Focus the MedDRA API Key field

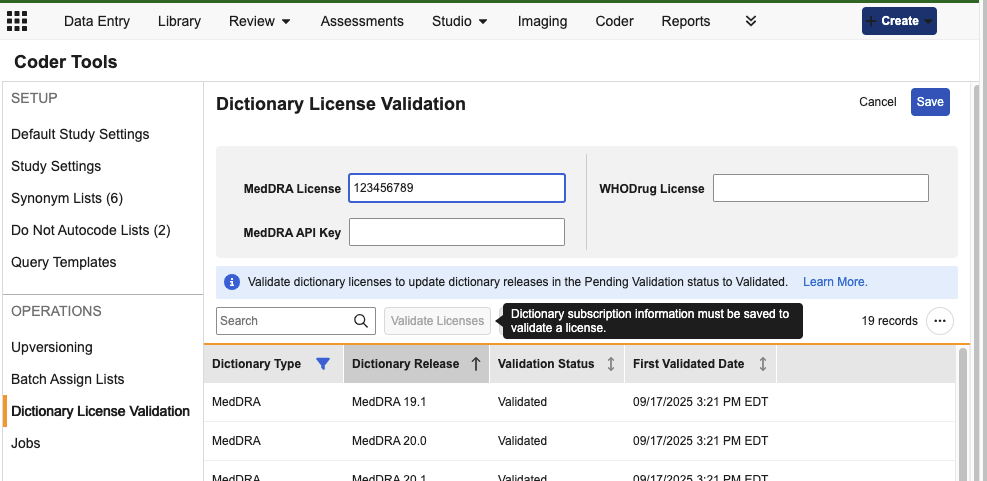coord(457,232)
